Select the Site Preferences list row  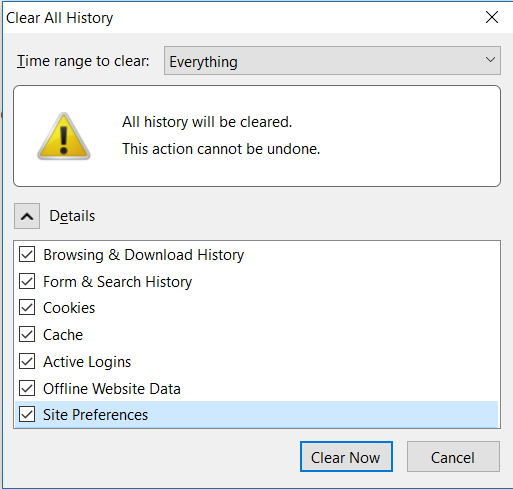pyautogui.click(x=257, y=415)
